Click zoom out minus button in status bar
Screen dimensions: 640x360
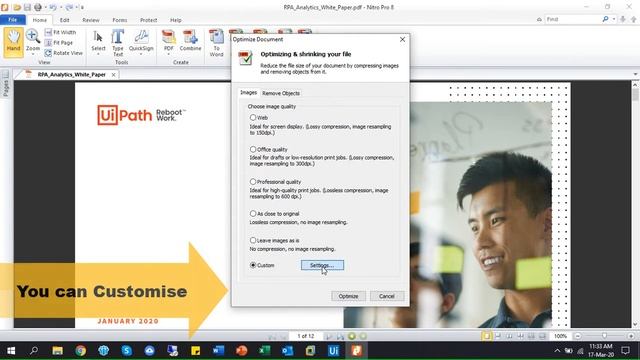[x=578, y=336]
